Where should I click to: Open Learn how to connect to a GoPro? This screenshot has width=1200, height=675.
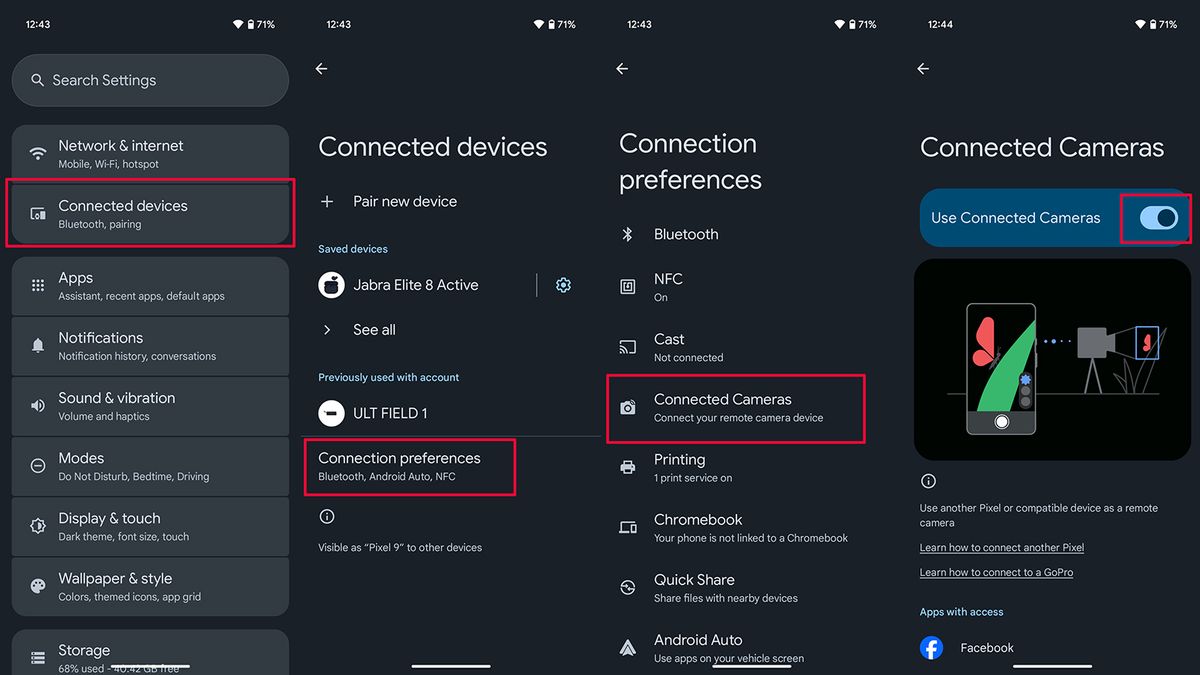[996, 573]
